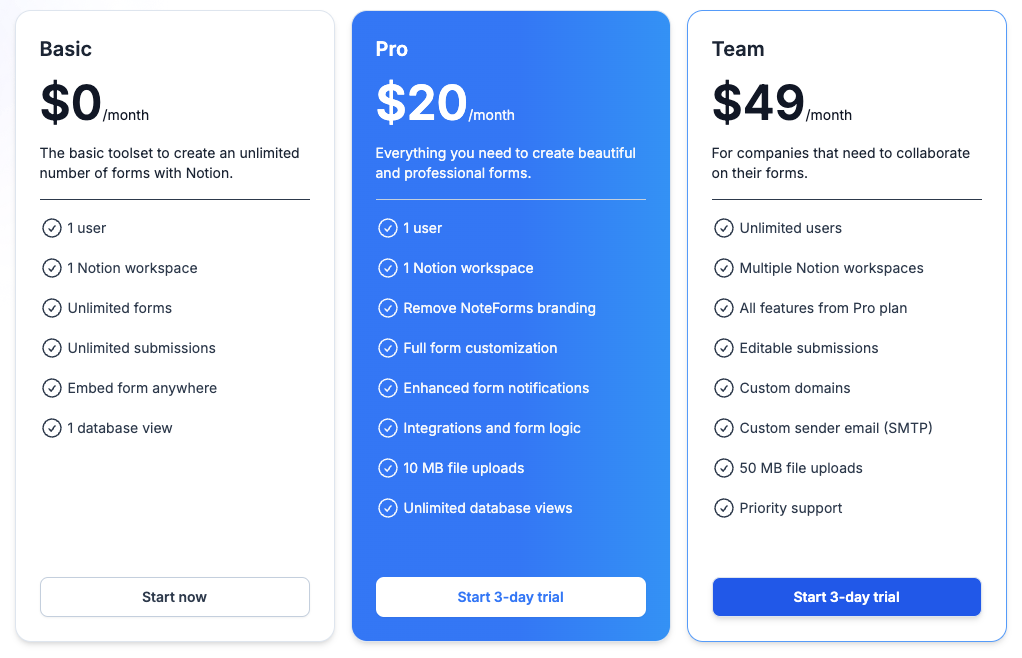
Task: Click the checkmark beside Enhanced form notifications
Action: click(x=388, y=388)
